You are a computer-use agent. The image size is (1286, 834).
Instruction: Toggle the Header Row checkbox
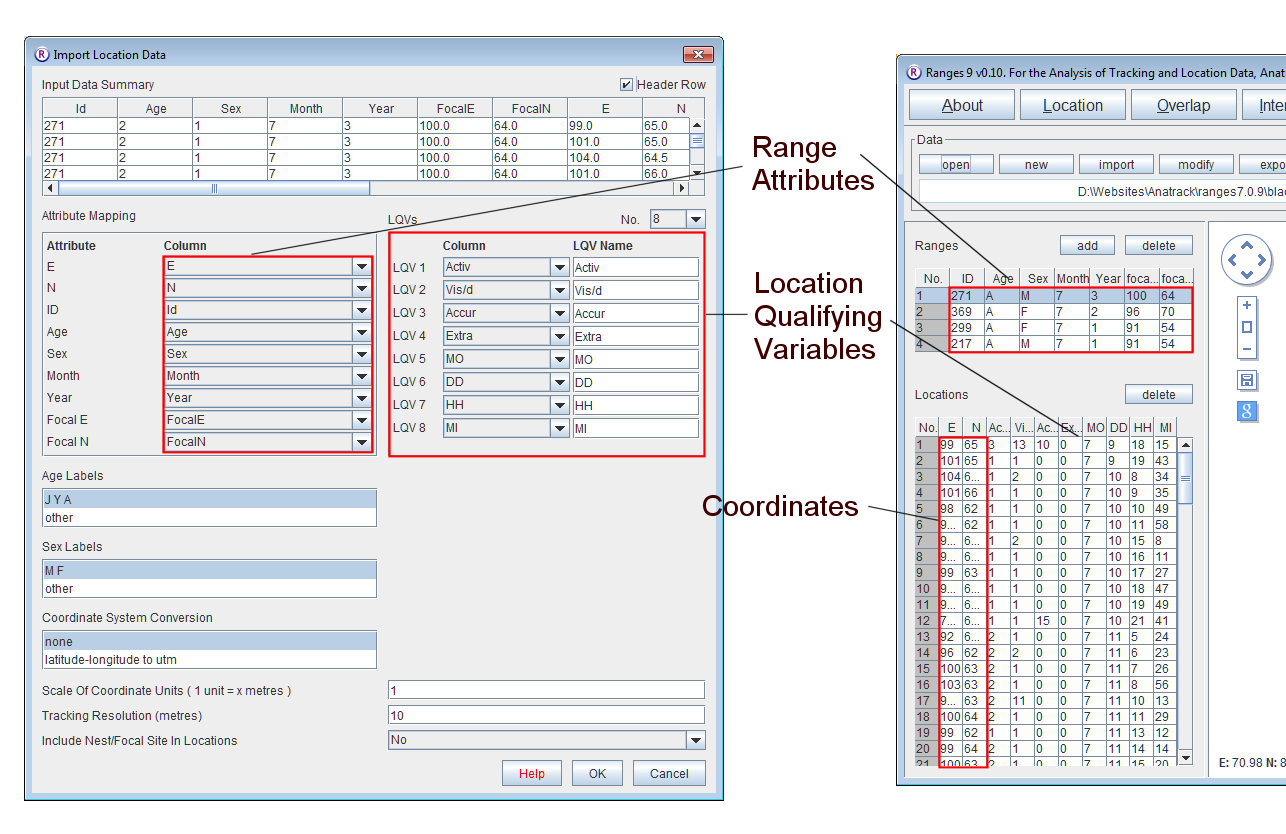tap(626, 85)
